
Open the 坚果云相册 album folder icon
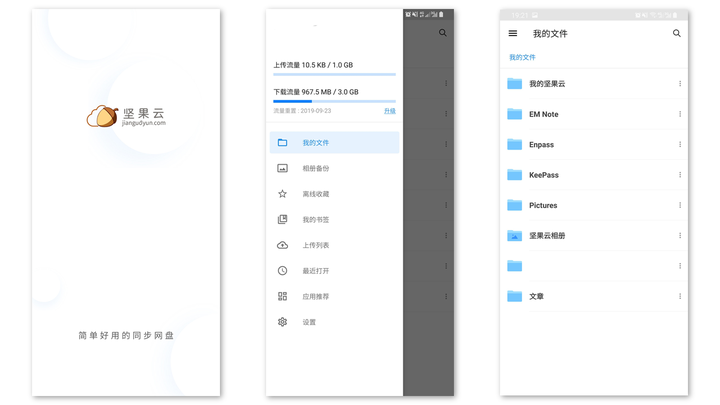pos(514,236)
